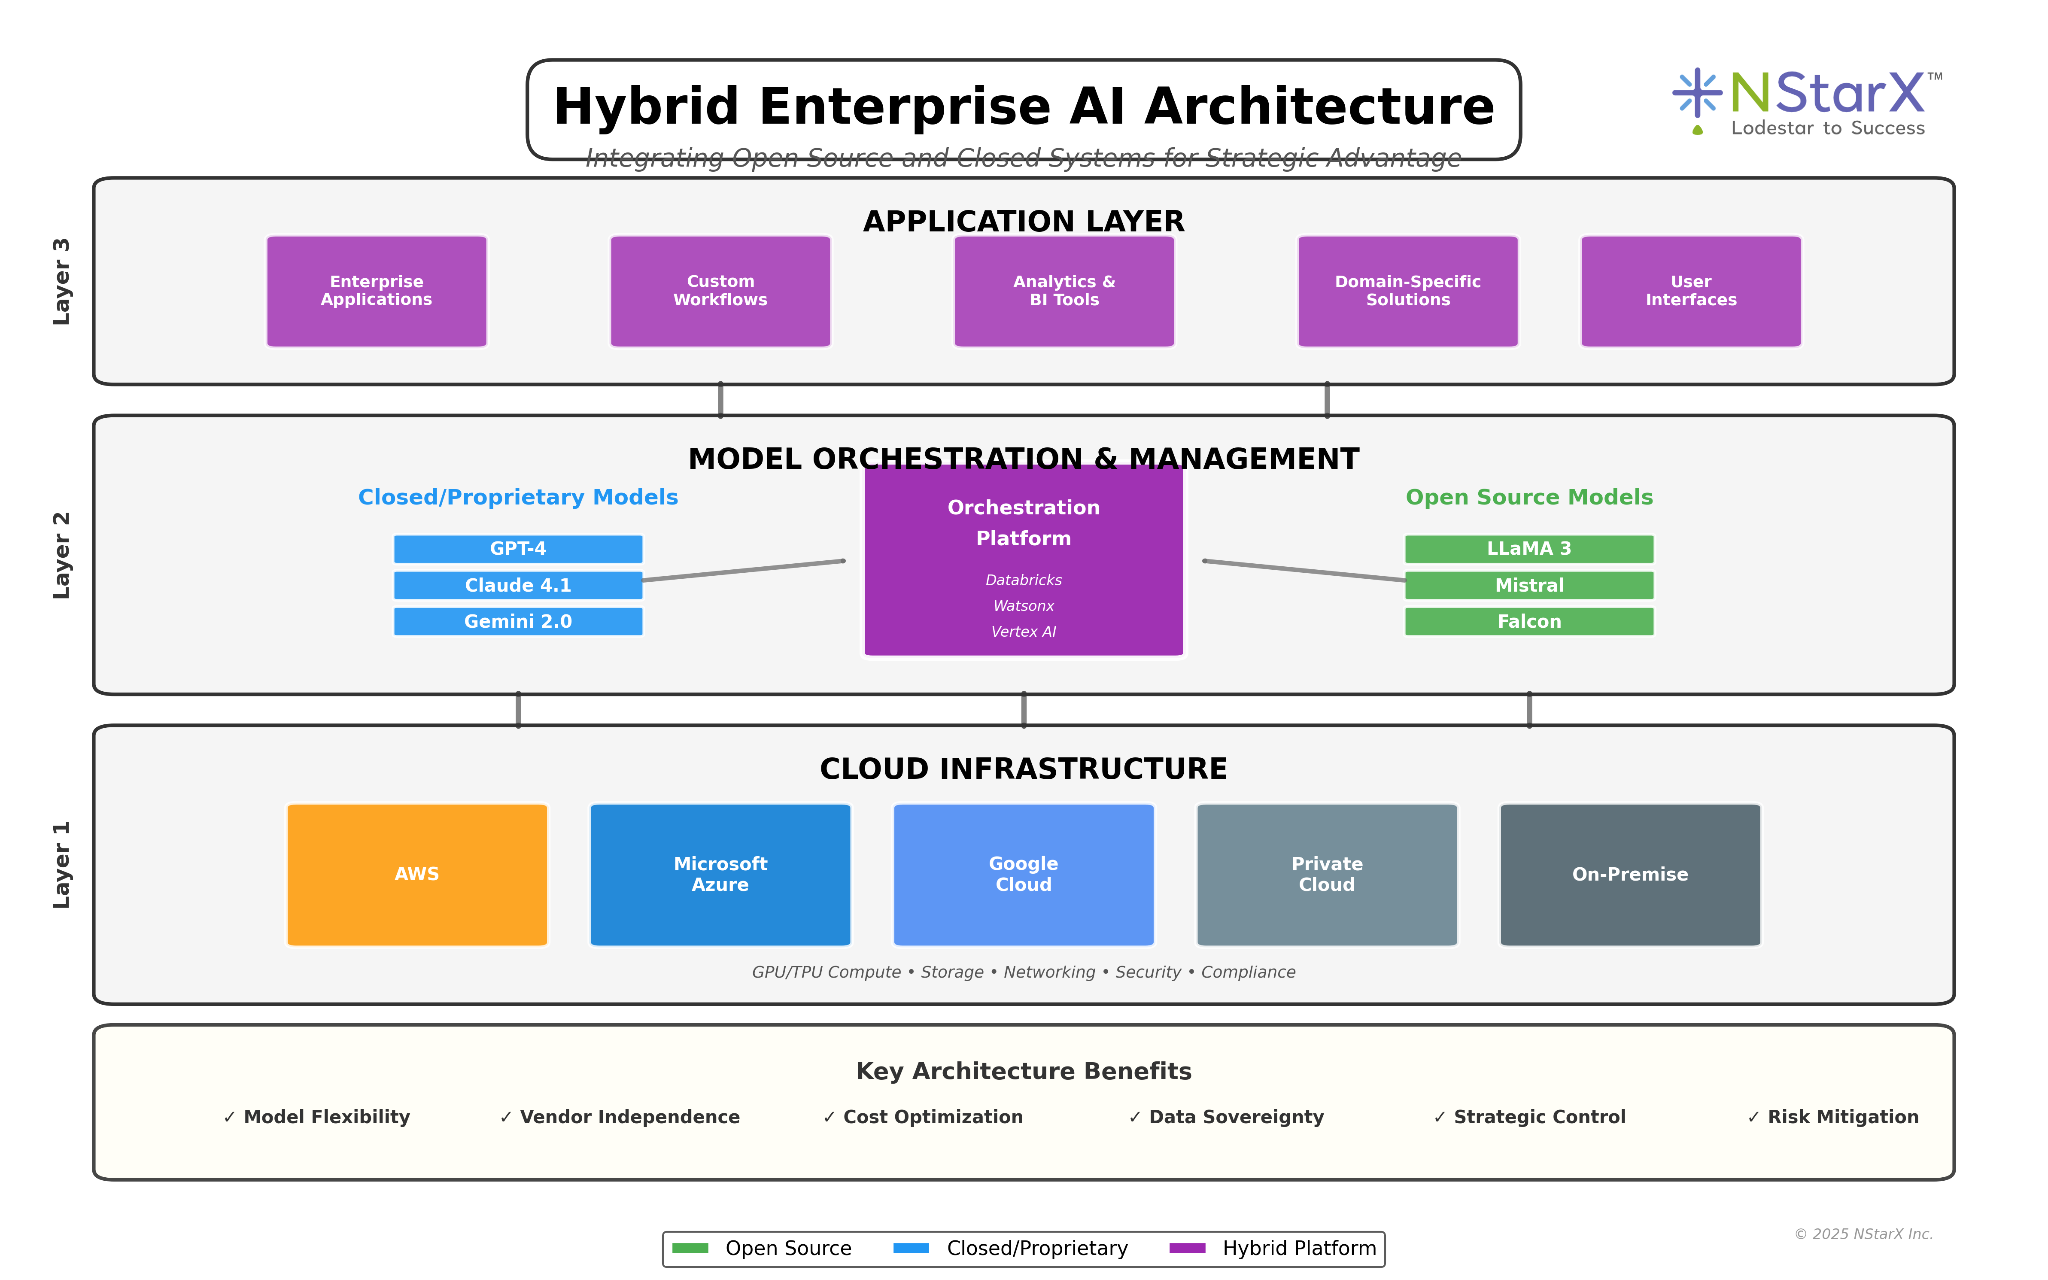The height and width of the screenshot is (1280, 2048).
Task: Select the Enterprise Applications box
Action: click(376, 291)
